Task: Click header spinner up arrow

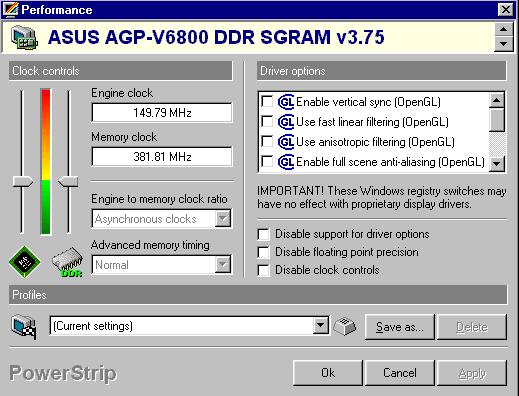Action: pyautogui.click(x=503, y=30)
